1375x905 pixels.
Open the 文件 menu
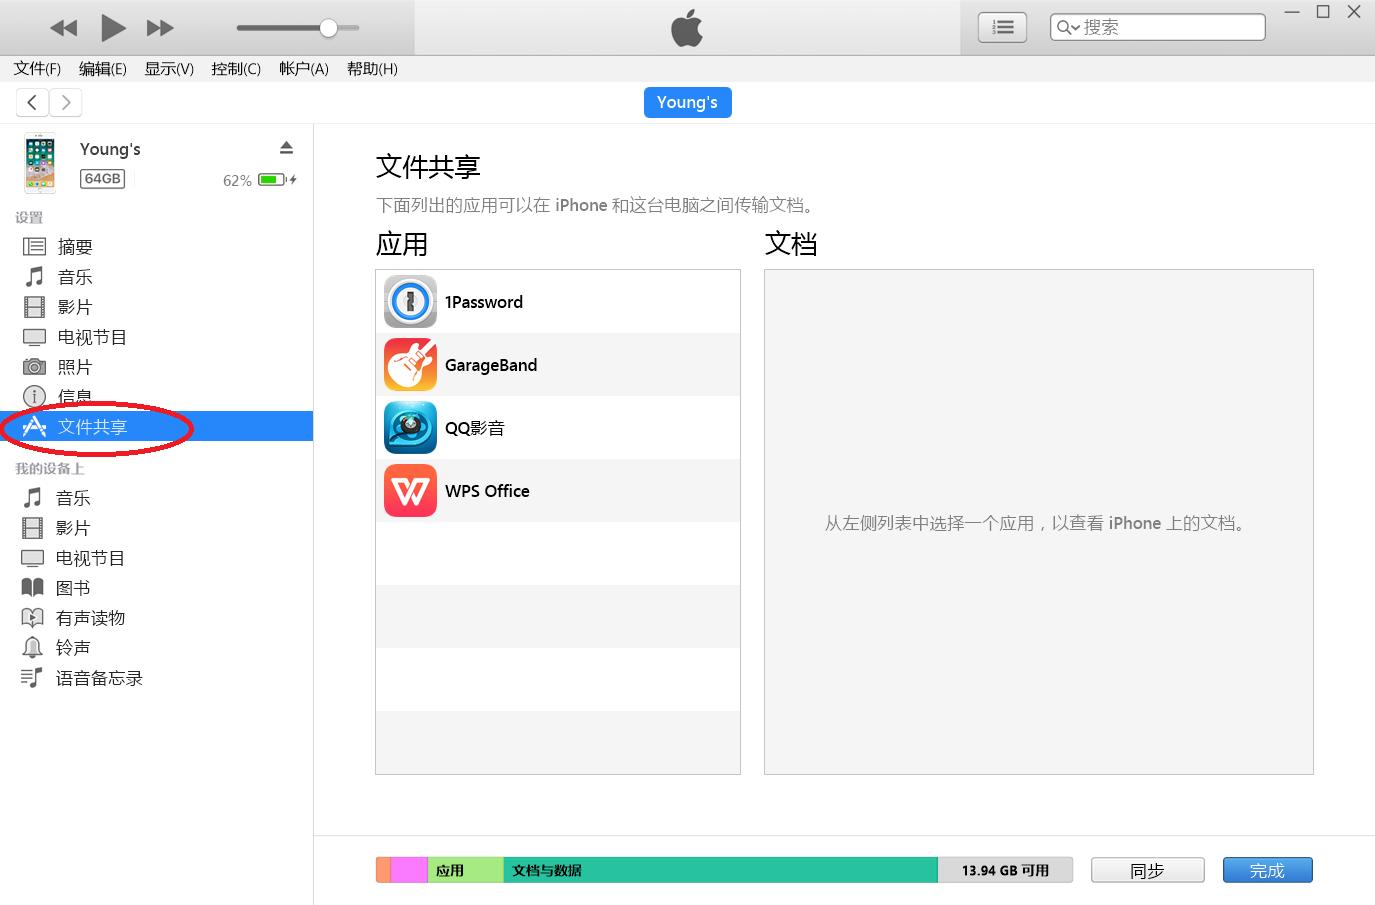pos(36,68)
